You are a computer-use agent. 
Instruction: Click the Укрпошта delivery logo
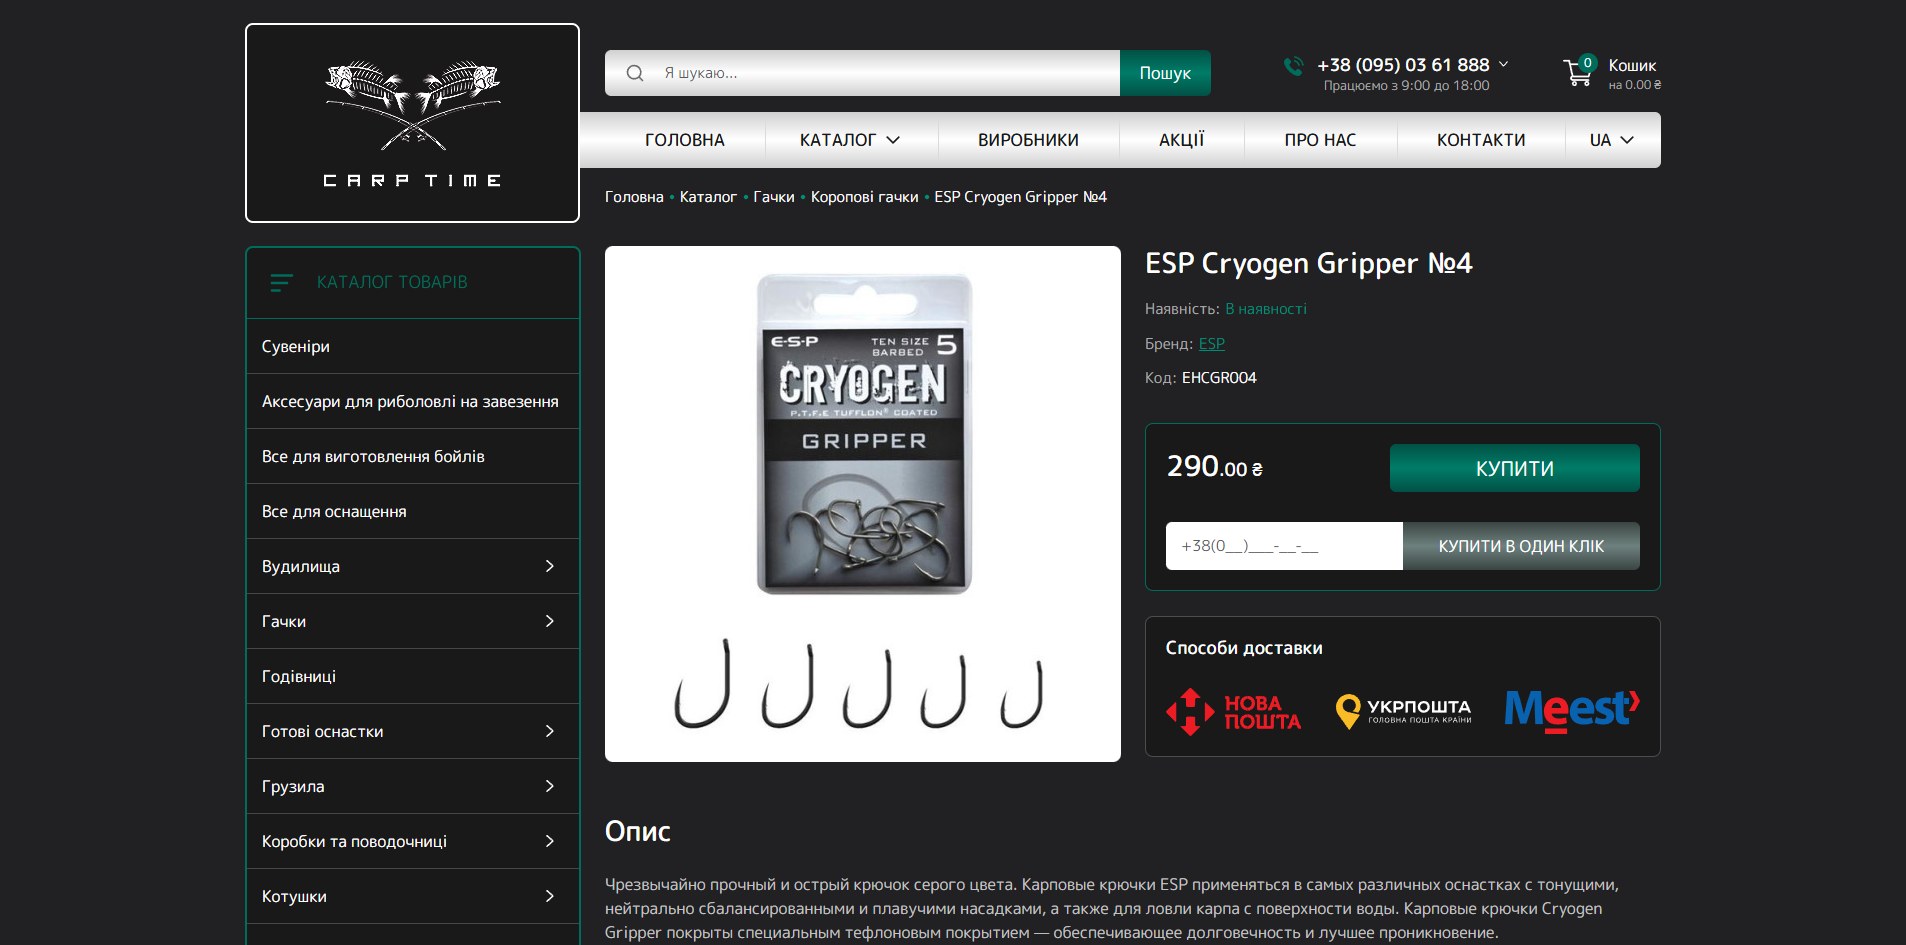pyautogui.click(x=1403, y=711)
